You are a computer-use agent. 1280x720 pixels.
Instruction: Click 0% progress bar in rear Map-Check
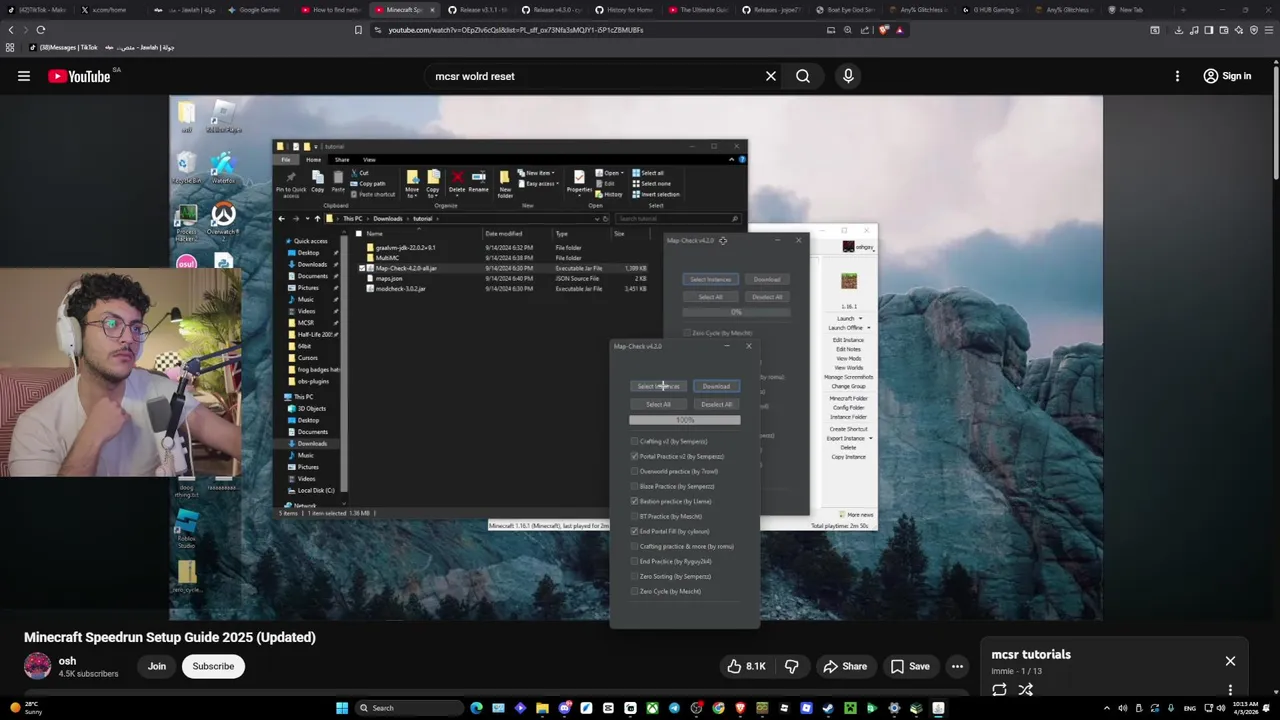click(x=737, y=312)
